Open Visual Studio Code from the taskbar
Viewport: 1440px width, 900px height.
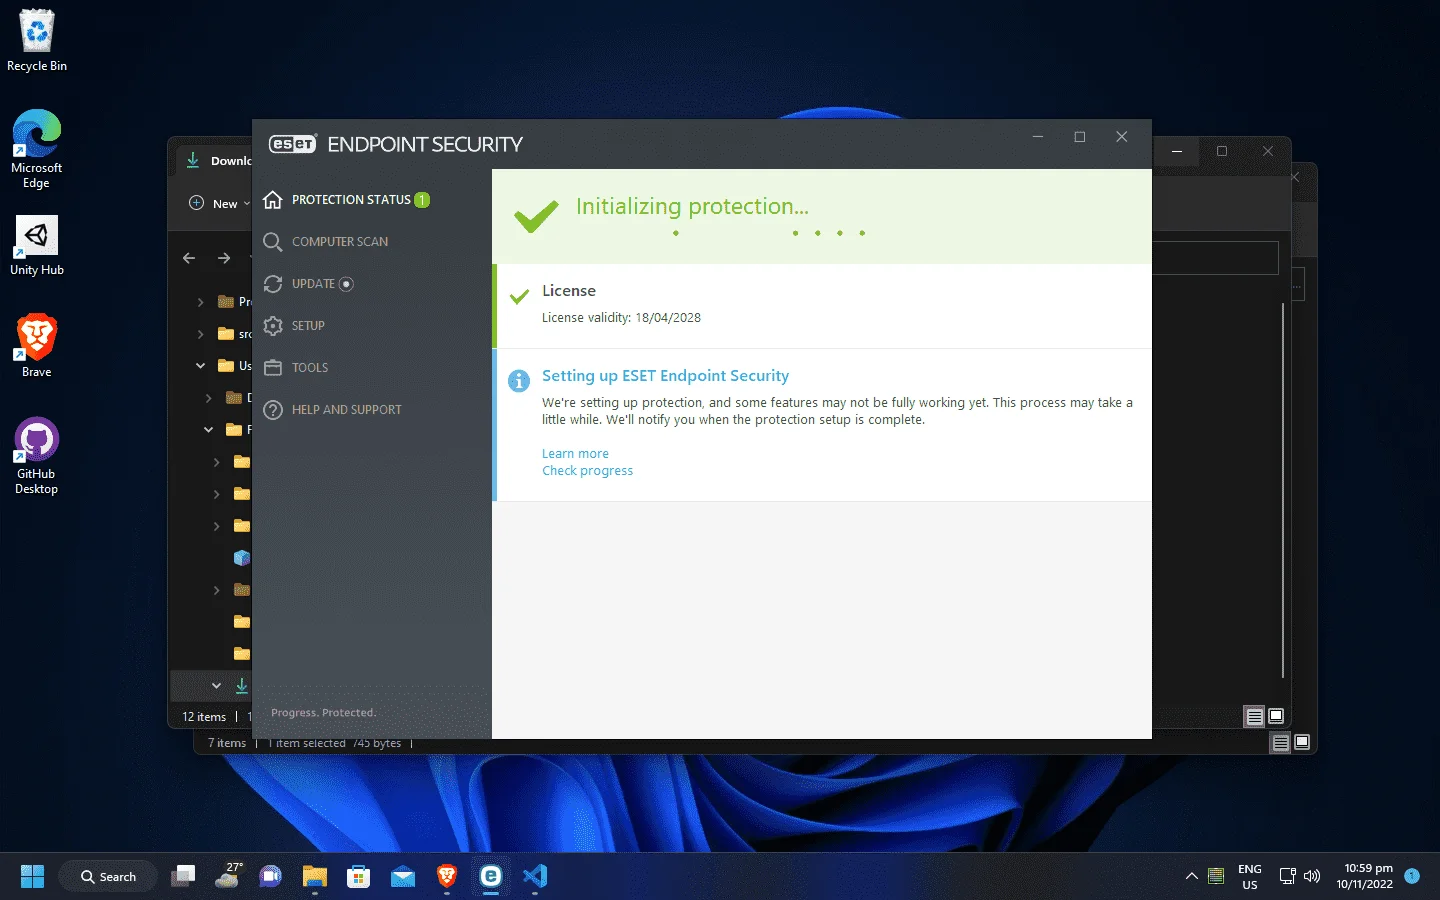535,877
